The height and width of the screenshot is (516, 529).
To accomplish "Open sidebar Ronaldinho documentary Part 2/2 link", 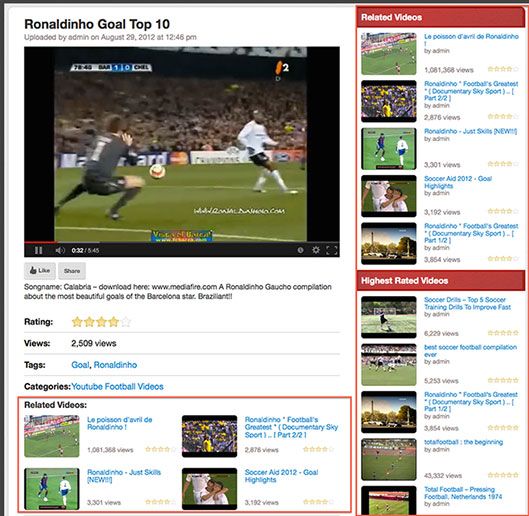I will pos(471,91).
